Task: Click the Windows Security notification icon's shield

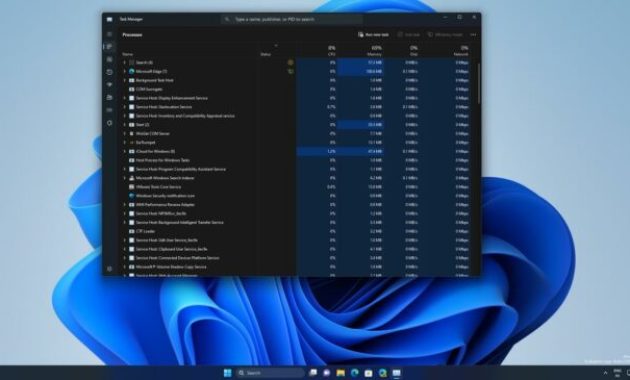Action: tap(131, 196)
